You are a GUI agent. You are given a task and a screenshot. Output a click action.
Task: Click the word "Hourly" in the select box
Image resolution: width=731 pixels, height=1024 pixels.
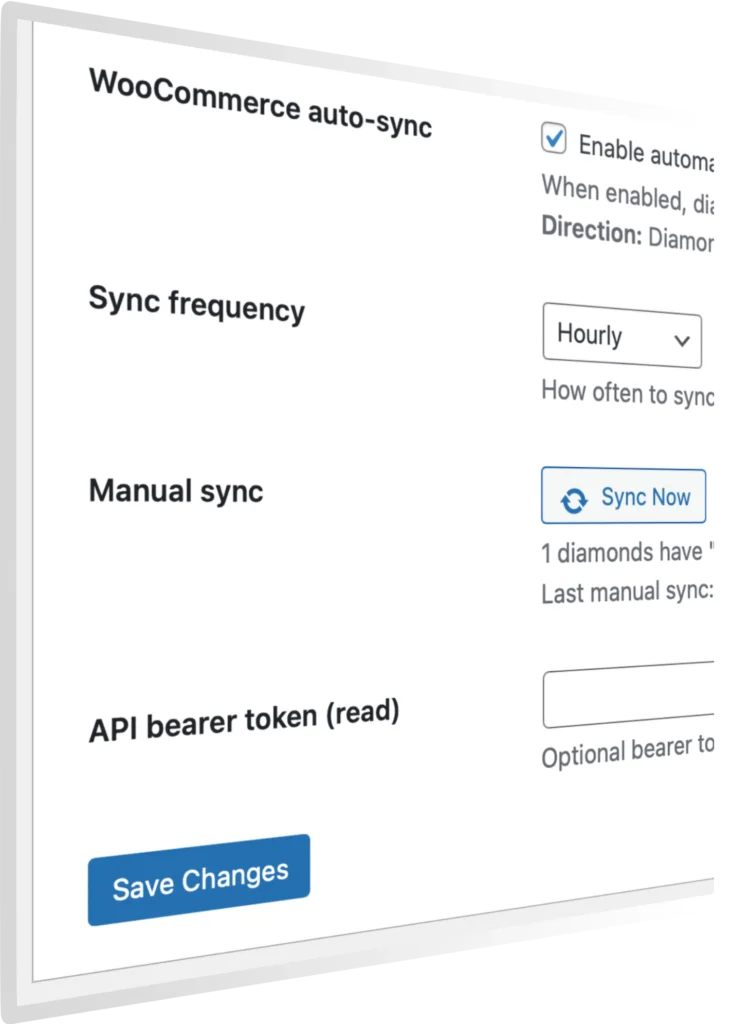[x=589, y=335]
